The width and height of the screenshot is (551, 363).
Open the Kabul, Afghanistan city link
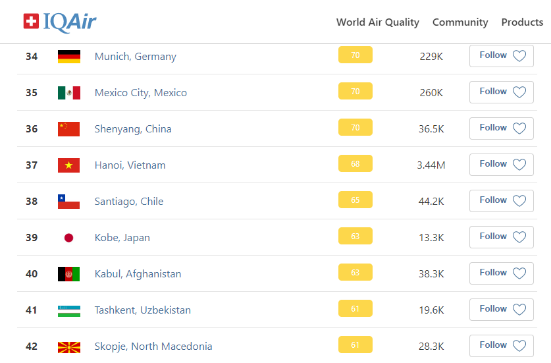coord(138,274)
